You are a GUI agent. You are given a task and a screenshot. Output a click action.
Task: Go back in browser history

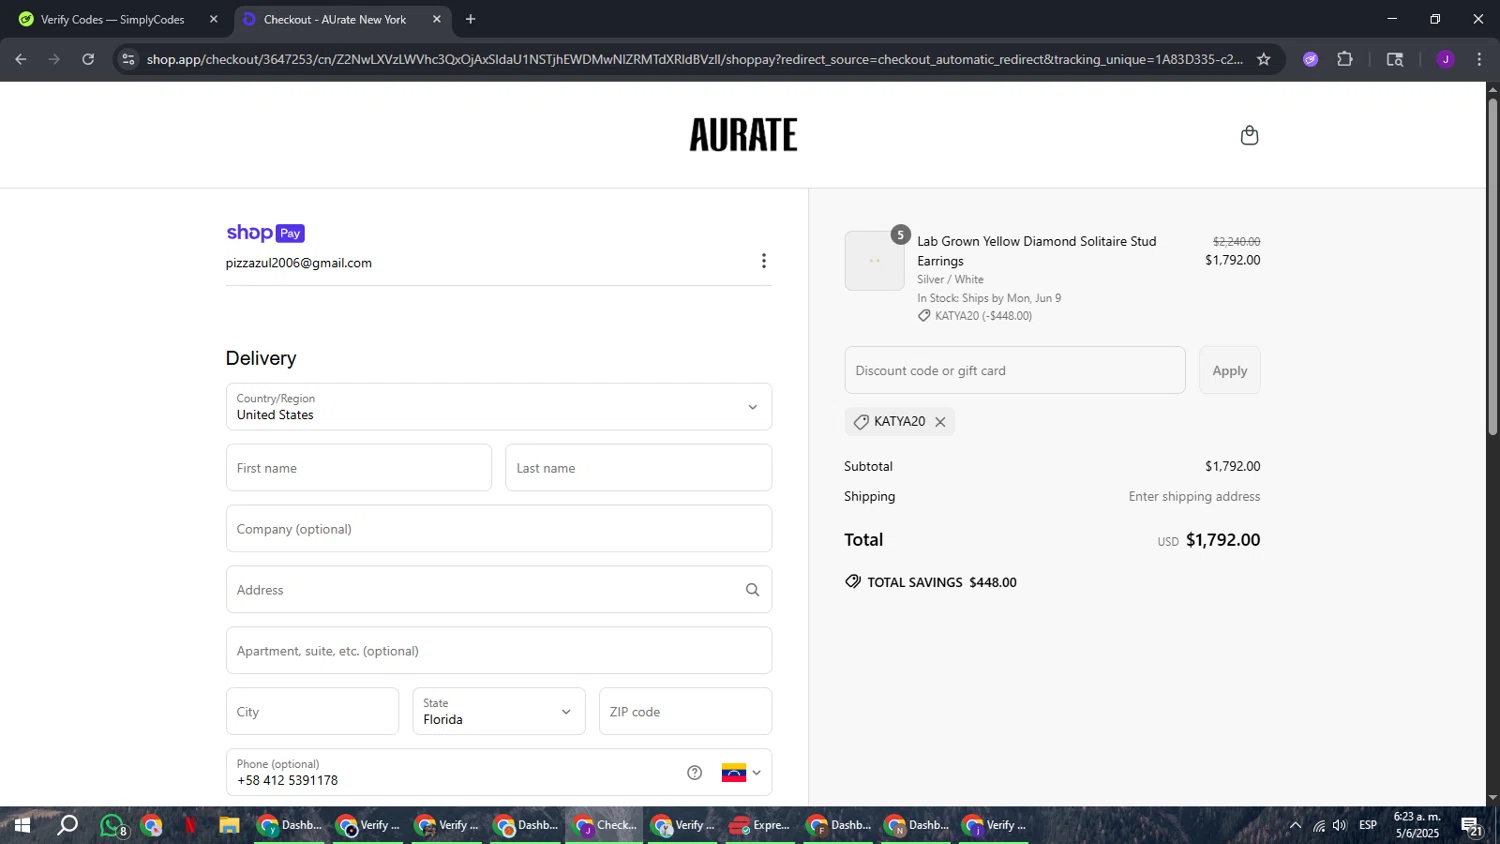(21, 59)
